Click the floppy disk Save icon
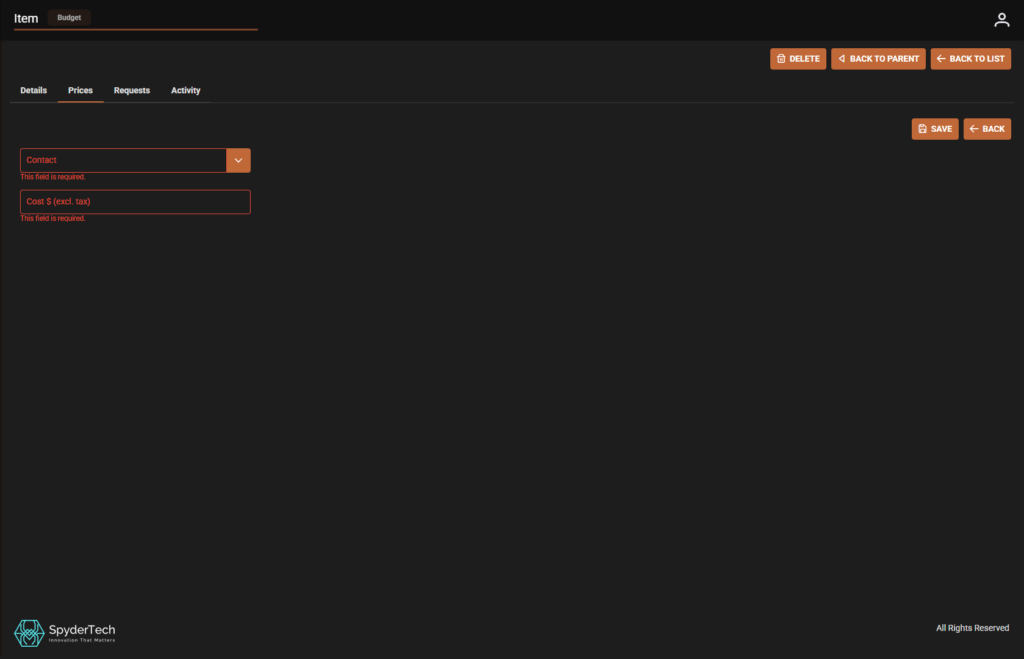Screen dimensions: 1024x659 [922, 129]
